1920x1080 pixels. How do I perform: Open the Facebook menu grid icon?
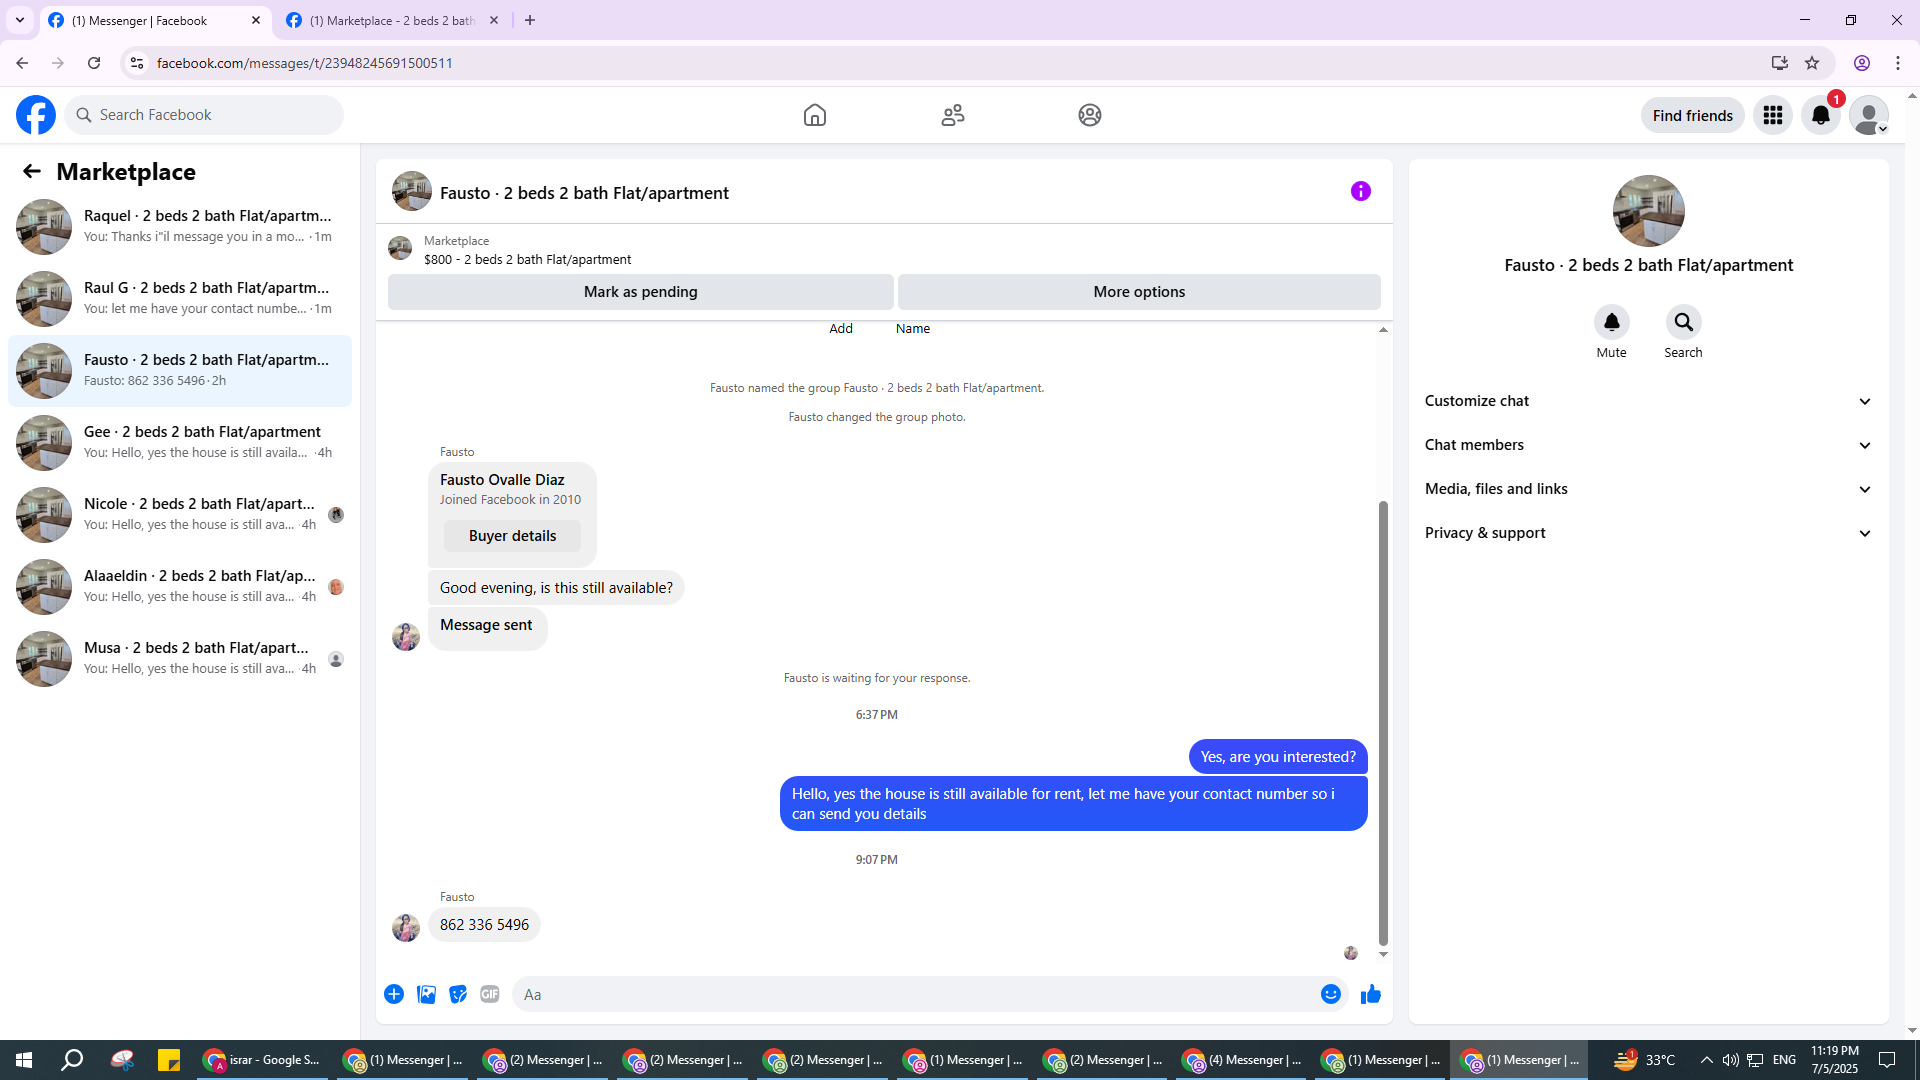coord(1772,115)
